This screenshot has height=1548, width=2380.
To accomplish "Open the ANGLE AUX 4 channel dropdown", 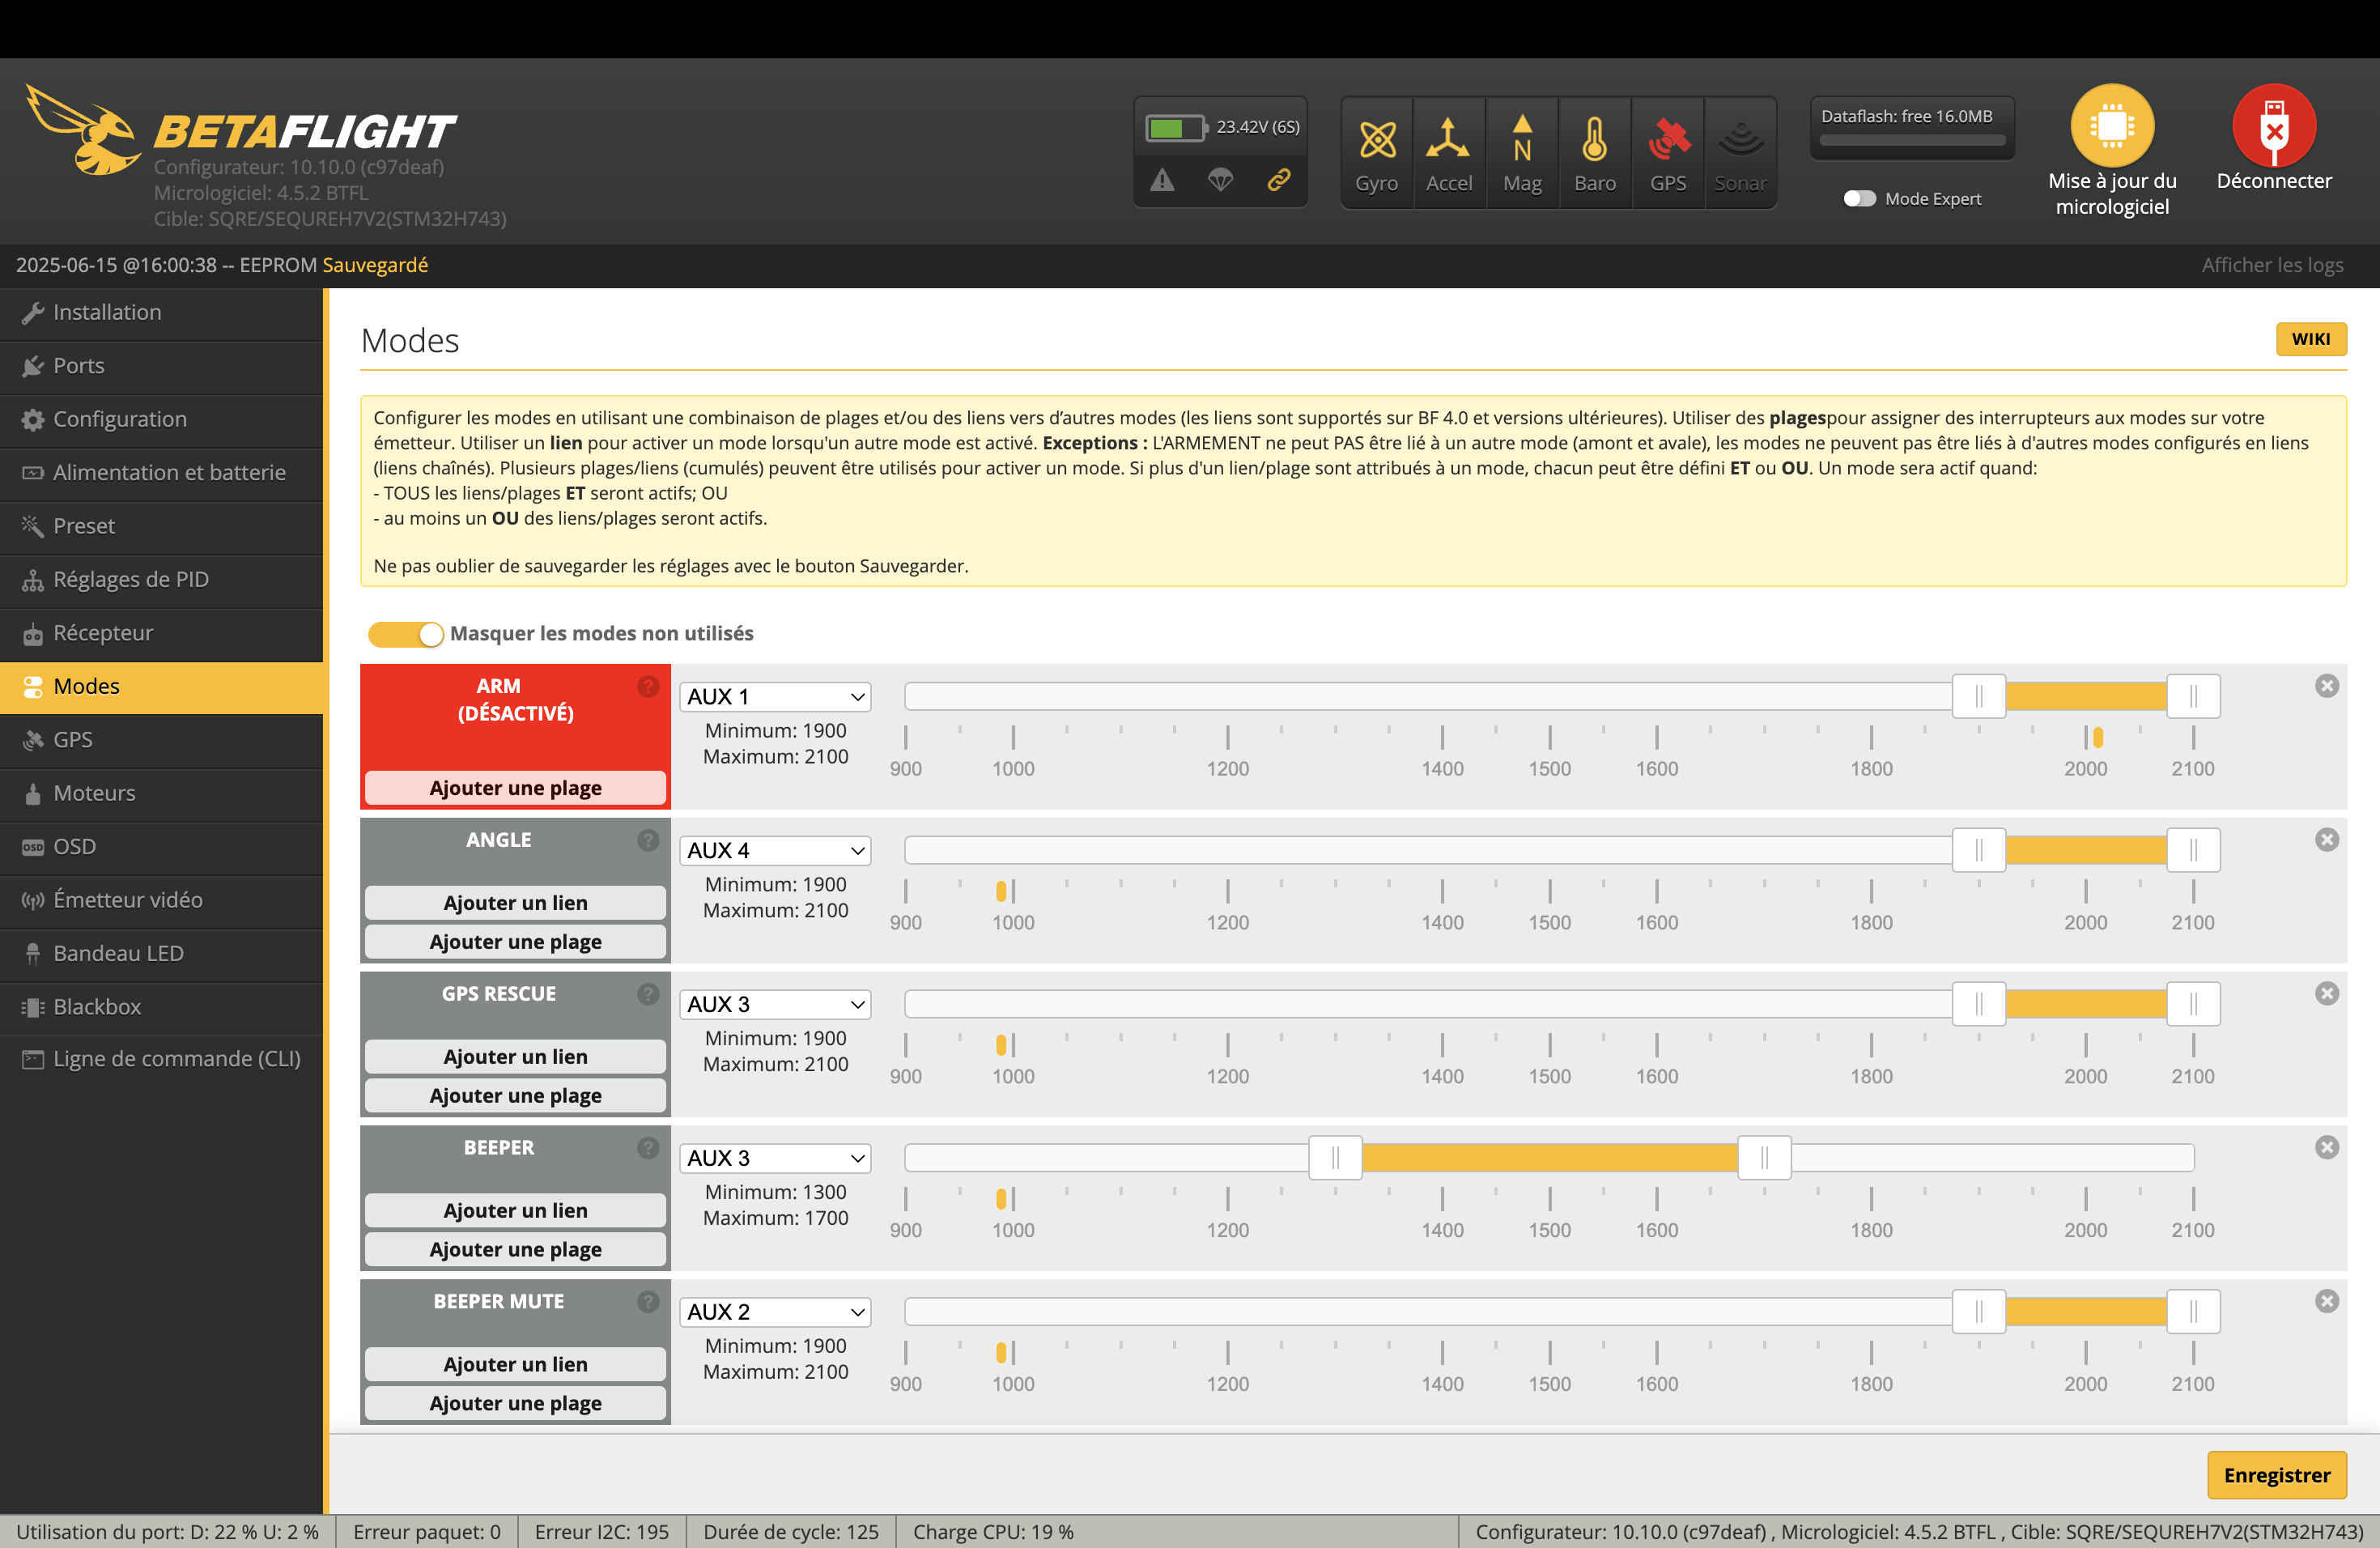I will tap(775, 851).
